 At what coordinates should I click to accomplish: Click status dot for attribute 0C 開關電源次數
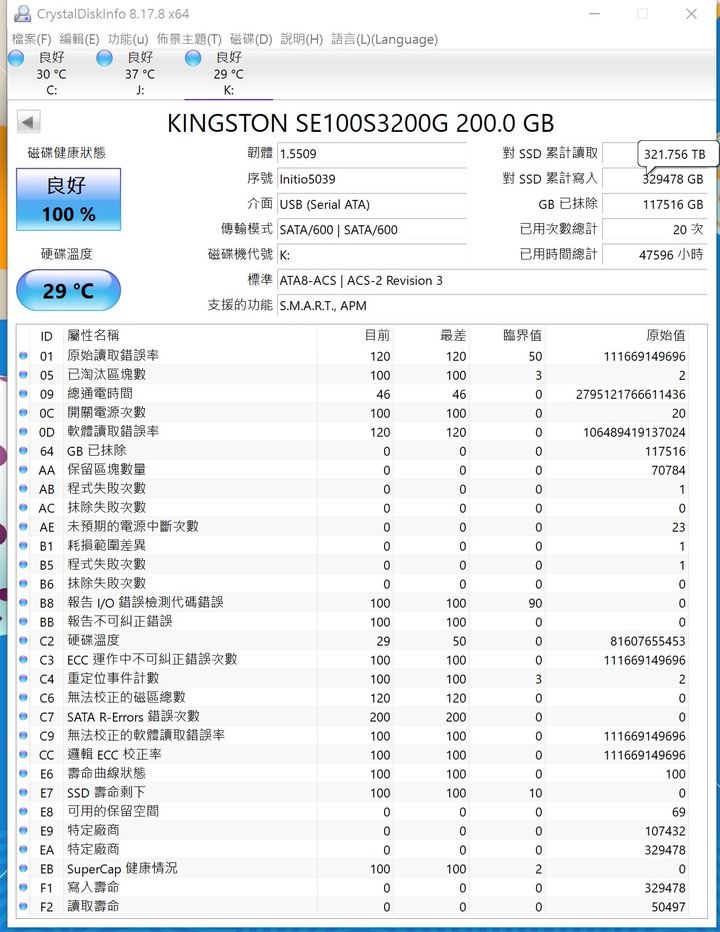tap(23, 413)
